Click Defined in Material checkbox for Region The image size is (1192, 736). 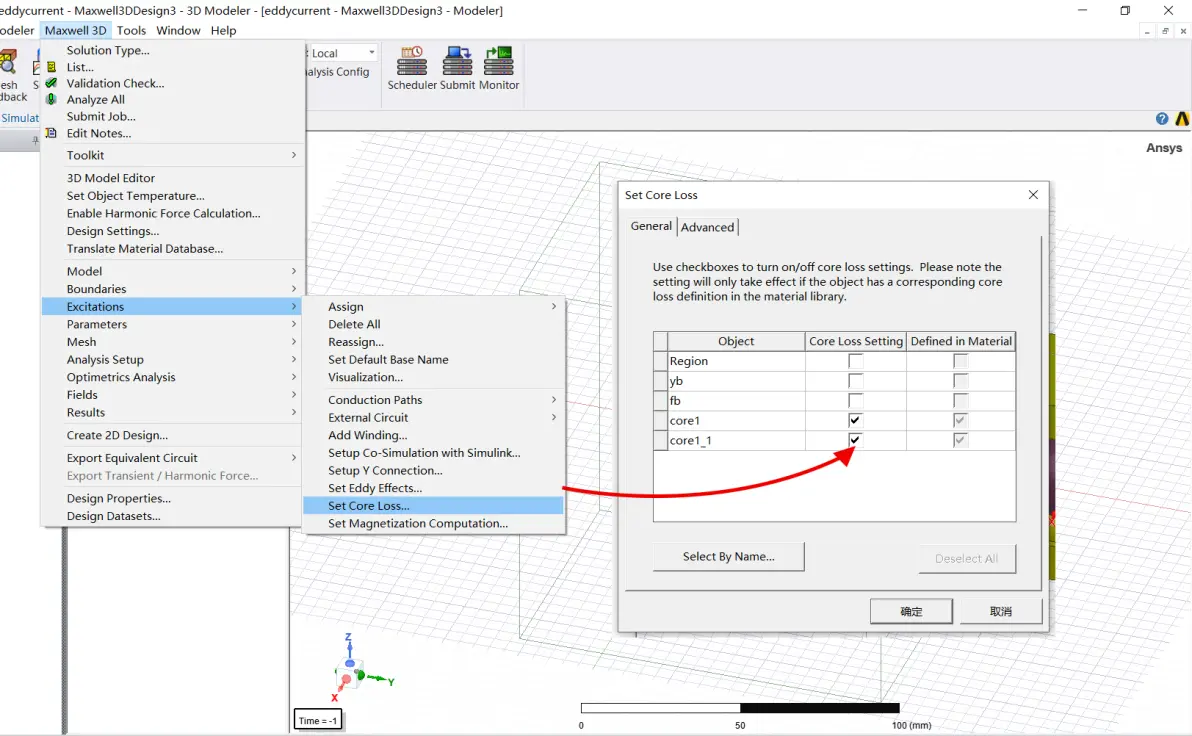pyautogui.click(x=961, y=361)
